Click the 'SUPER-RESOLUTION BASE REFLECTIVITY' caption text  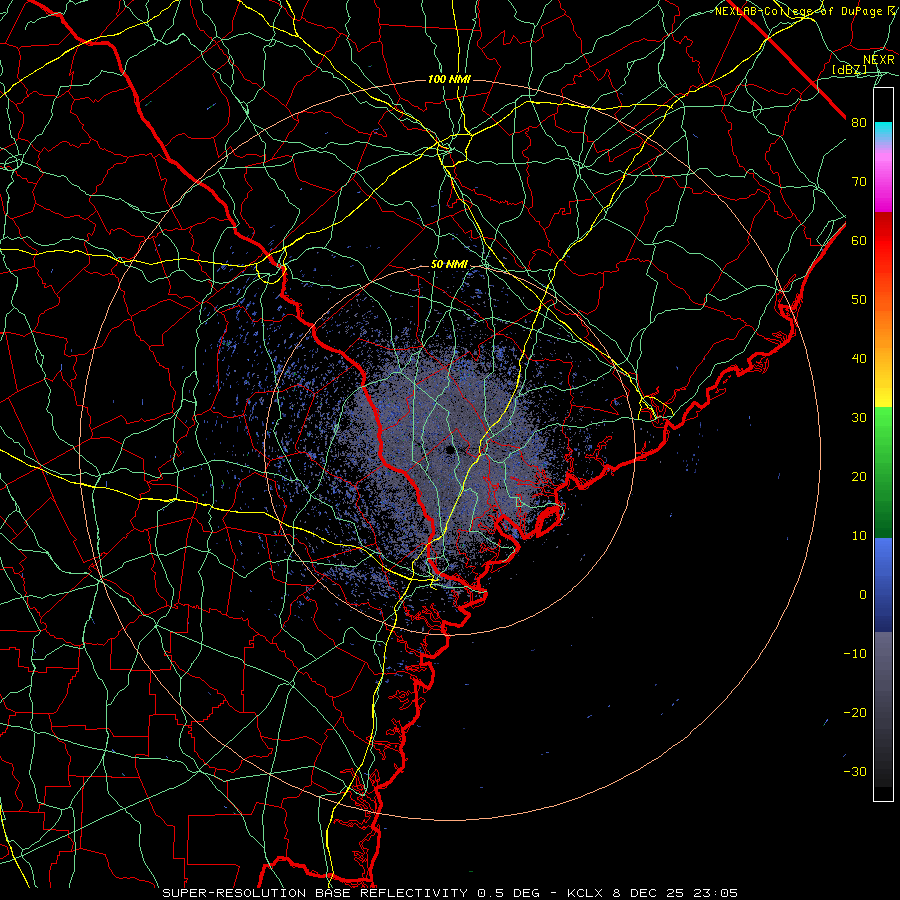tap(315, 893)
